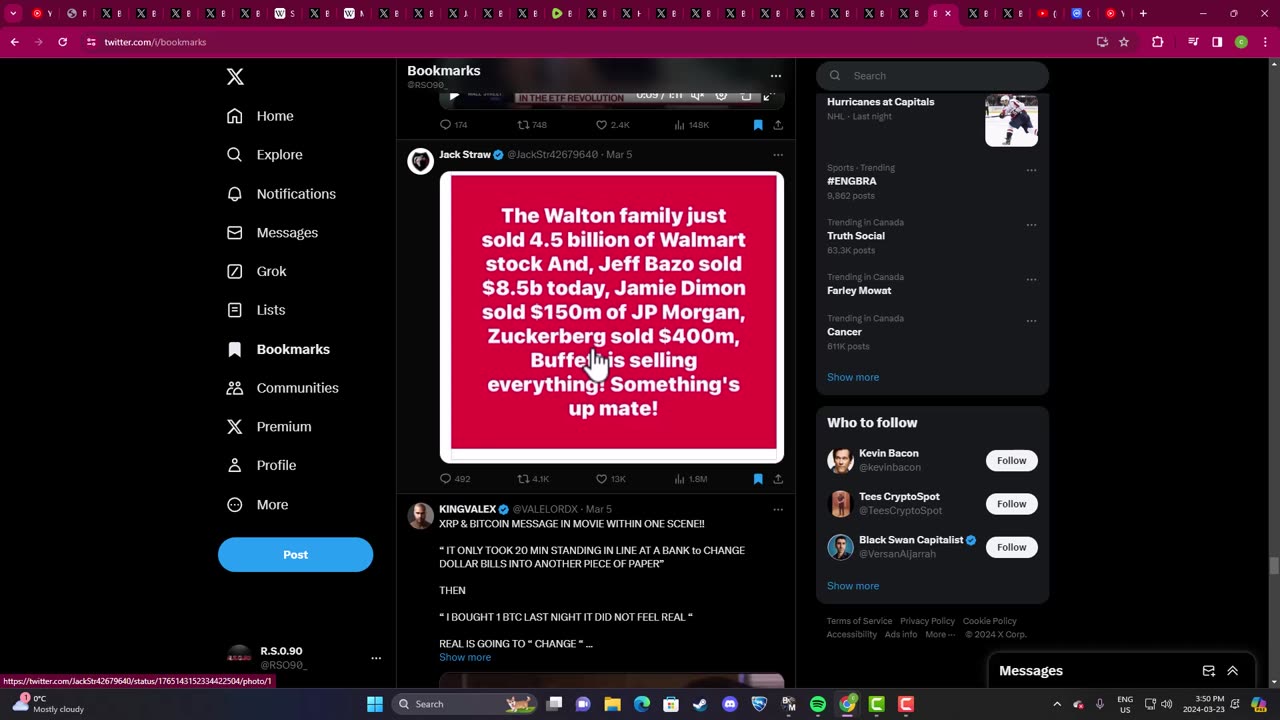Click the Communities sidebar icon
Screen dimensions: 1280x720
(x=234, y=388)
